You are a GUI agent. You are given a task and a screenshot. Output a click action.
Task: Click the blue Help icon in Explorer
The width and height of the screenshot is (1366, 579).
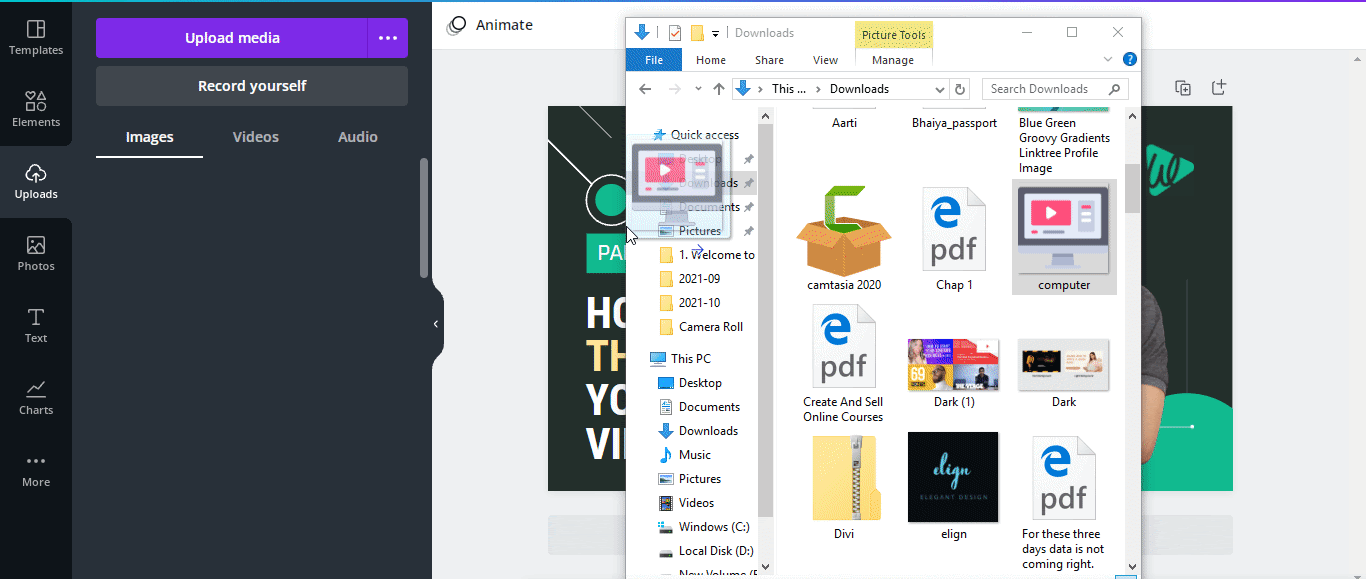click(x=1130, y=60)
